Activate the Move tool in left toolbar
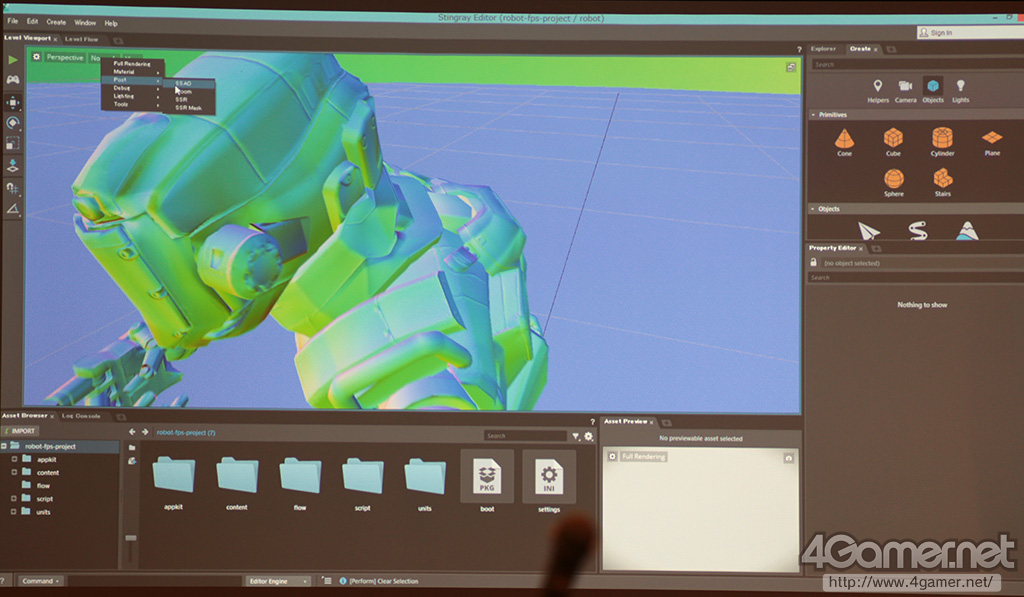This screenshot has width=1024, height=597. [13, 103]
